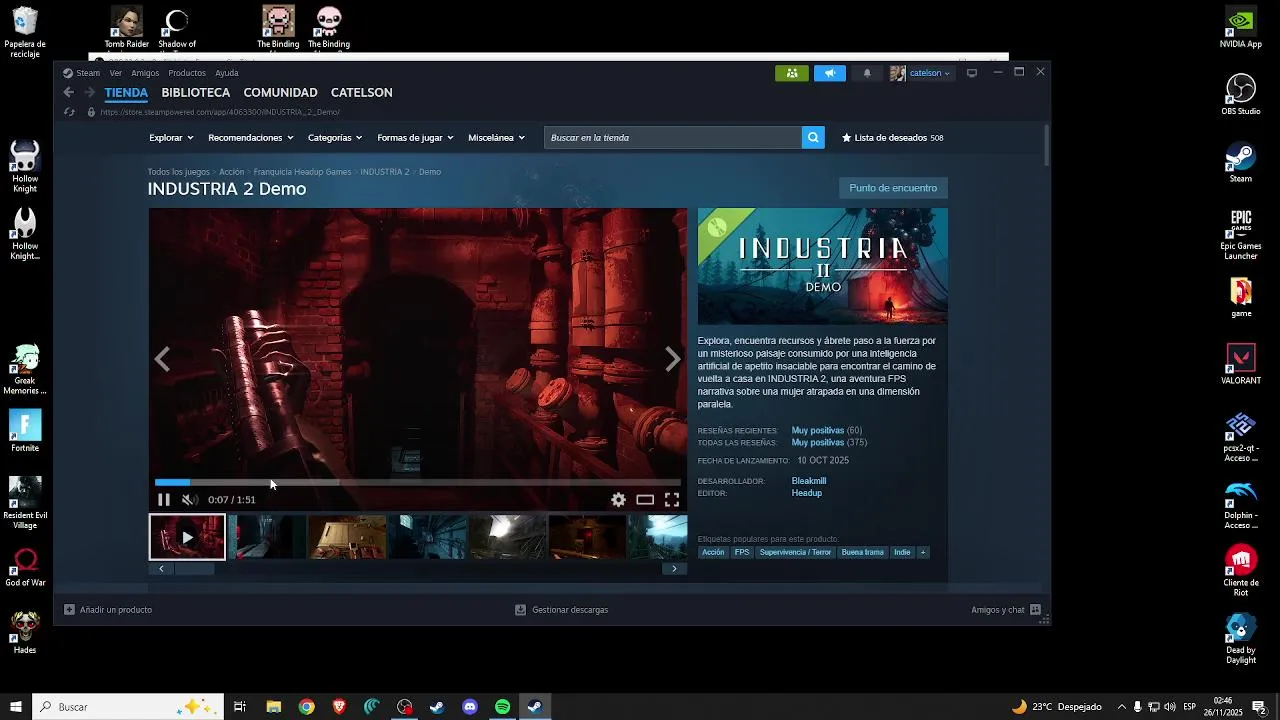Reload the store page
The width and height of the screenshot is (1280, 720).
pyautogui.click(x=69, y=112)
